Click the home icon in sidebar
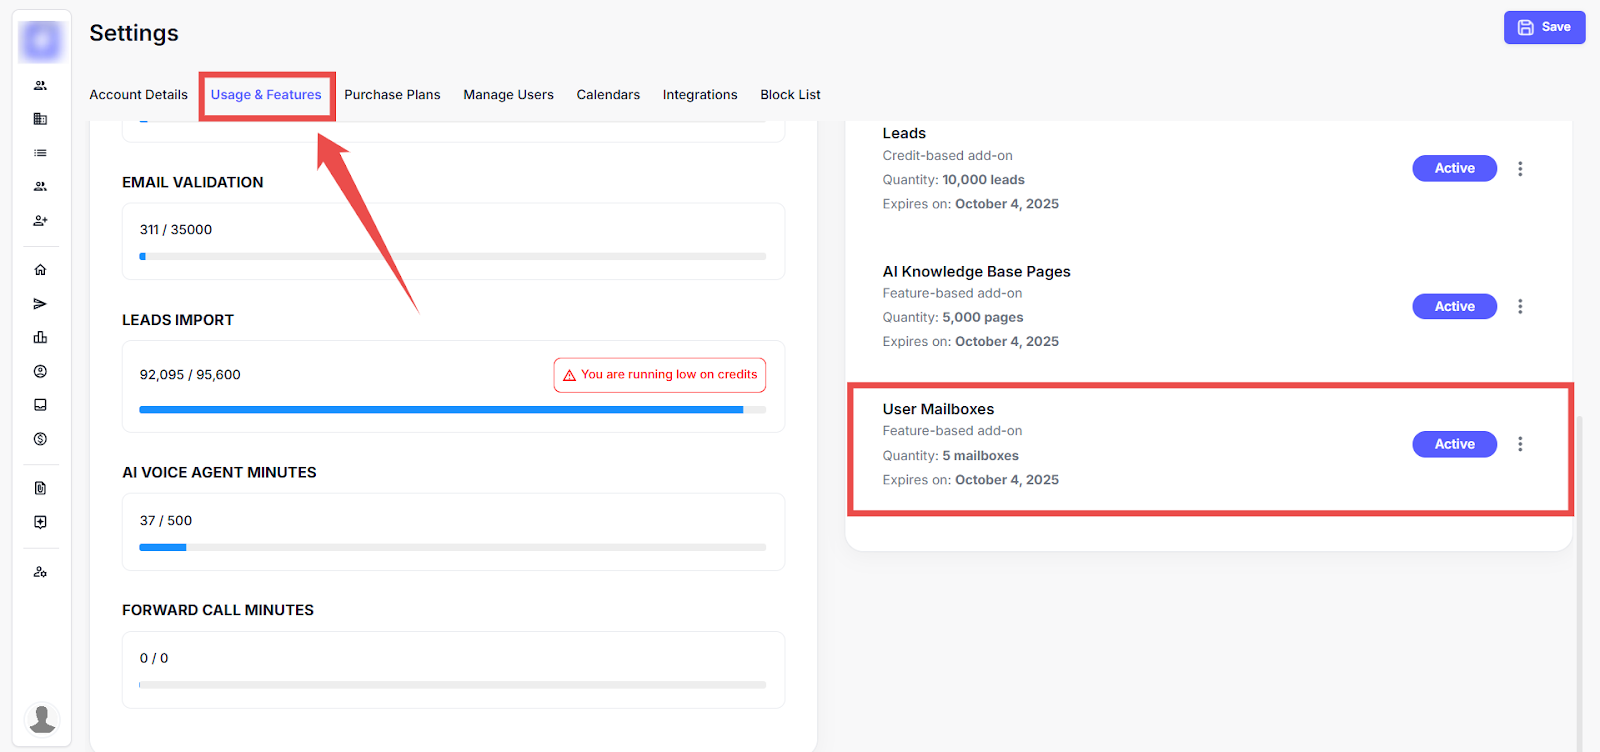 click(40, 270)
